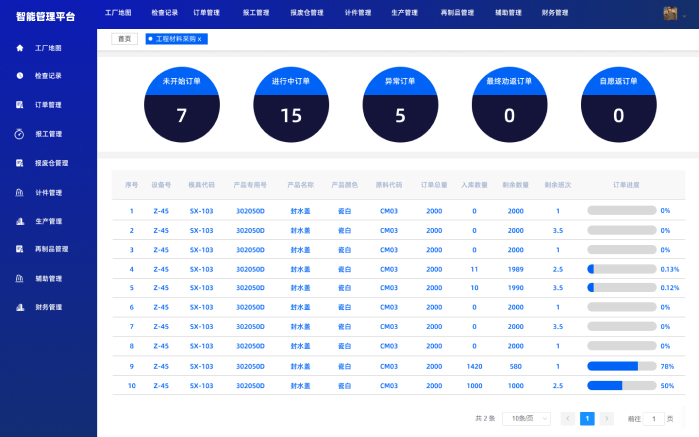Viewport: 699px width, 437px height.
Task: Click the 工厂地图 home icon in sidebar
Action: pyautogui.click(x=20, y=48)
